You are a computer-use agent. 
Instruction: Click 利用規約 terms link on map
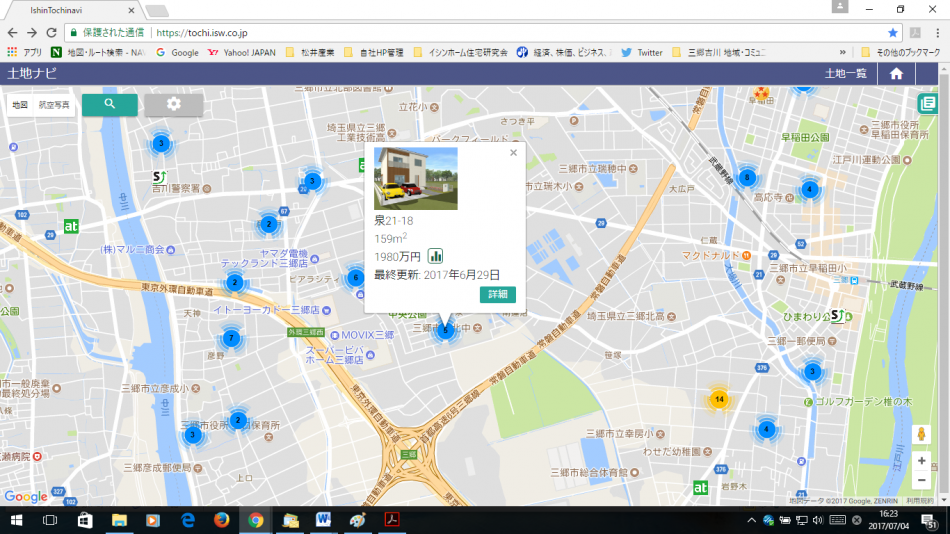[920, 501]
